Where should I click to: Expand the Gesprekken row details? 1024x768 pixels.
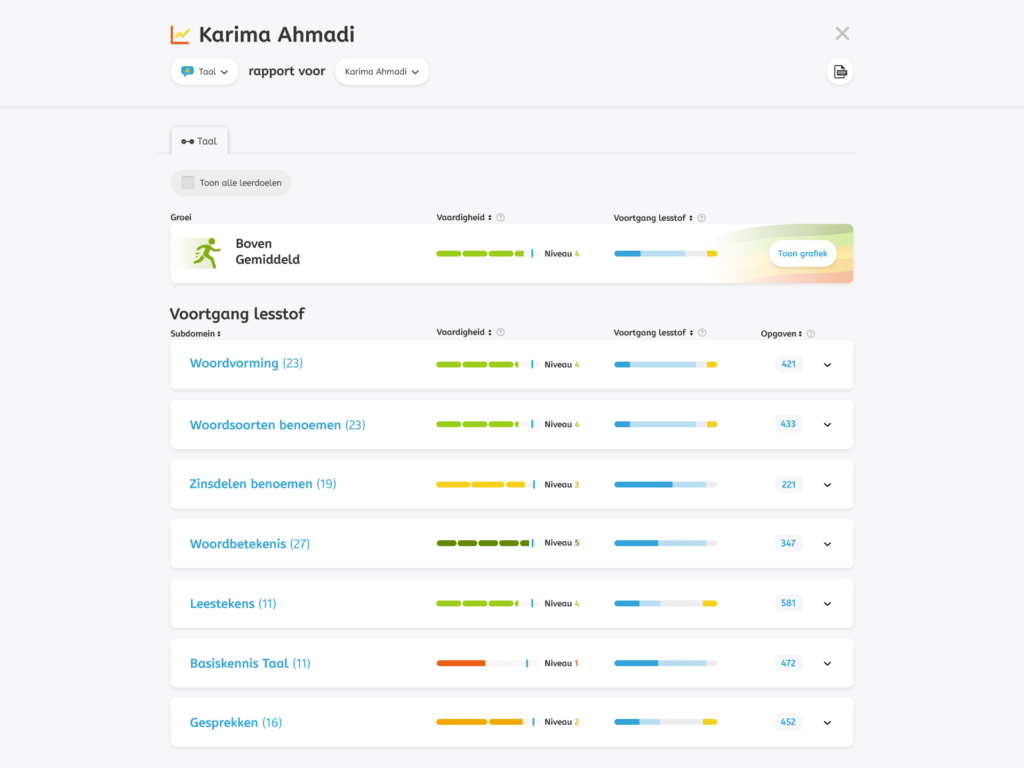(827, 723)
